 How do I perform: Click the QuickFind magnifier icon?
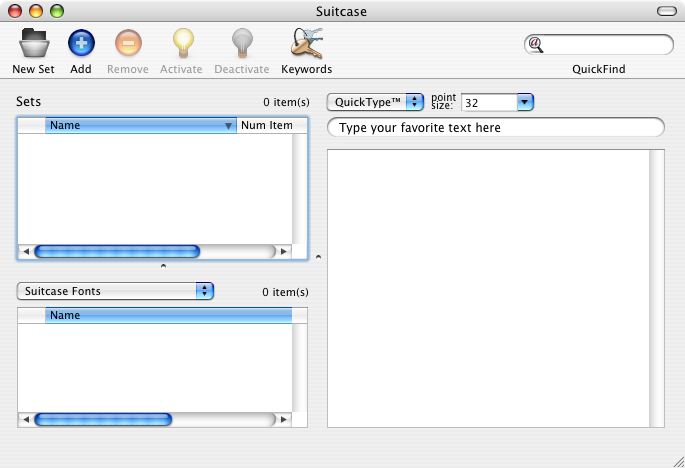click(x=536, y=44)
